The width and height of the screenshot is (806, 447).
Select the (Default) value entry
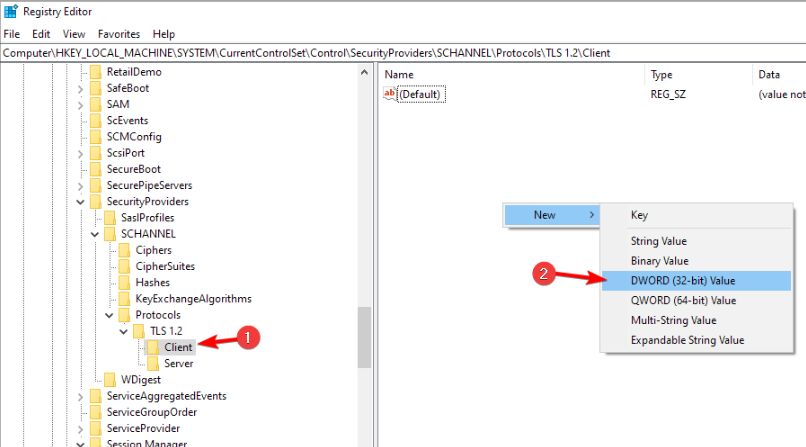[420, 95]
